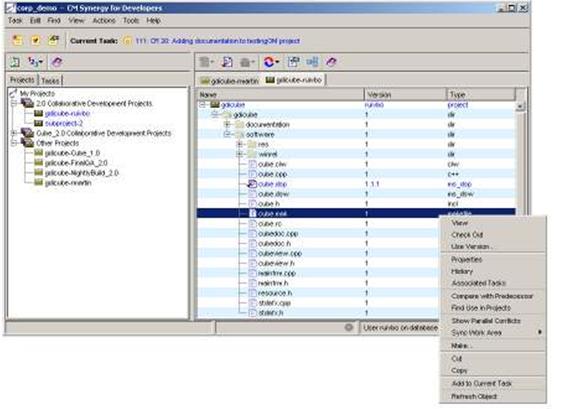Click the My Projects root icon

(x=14, y=93)
